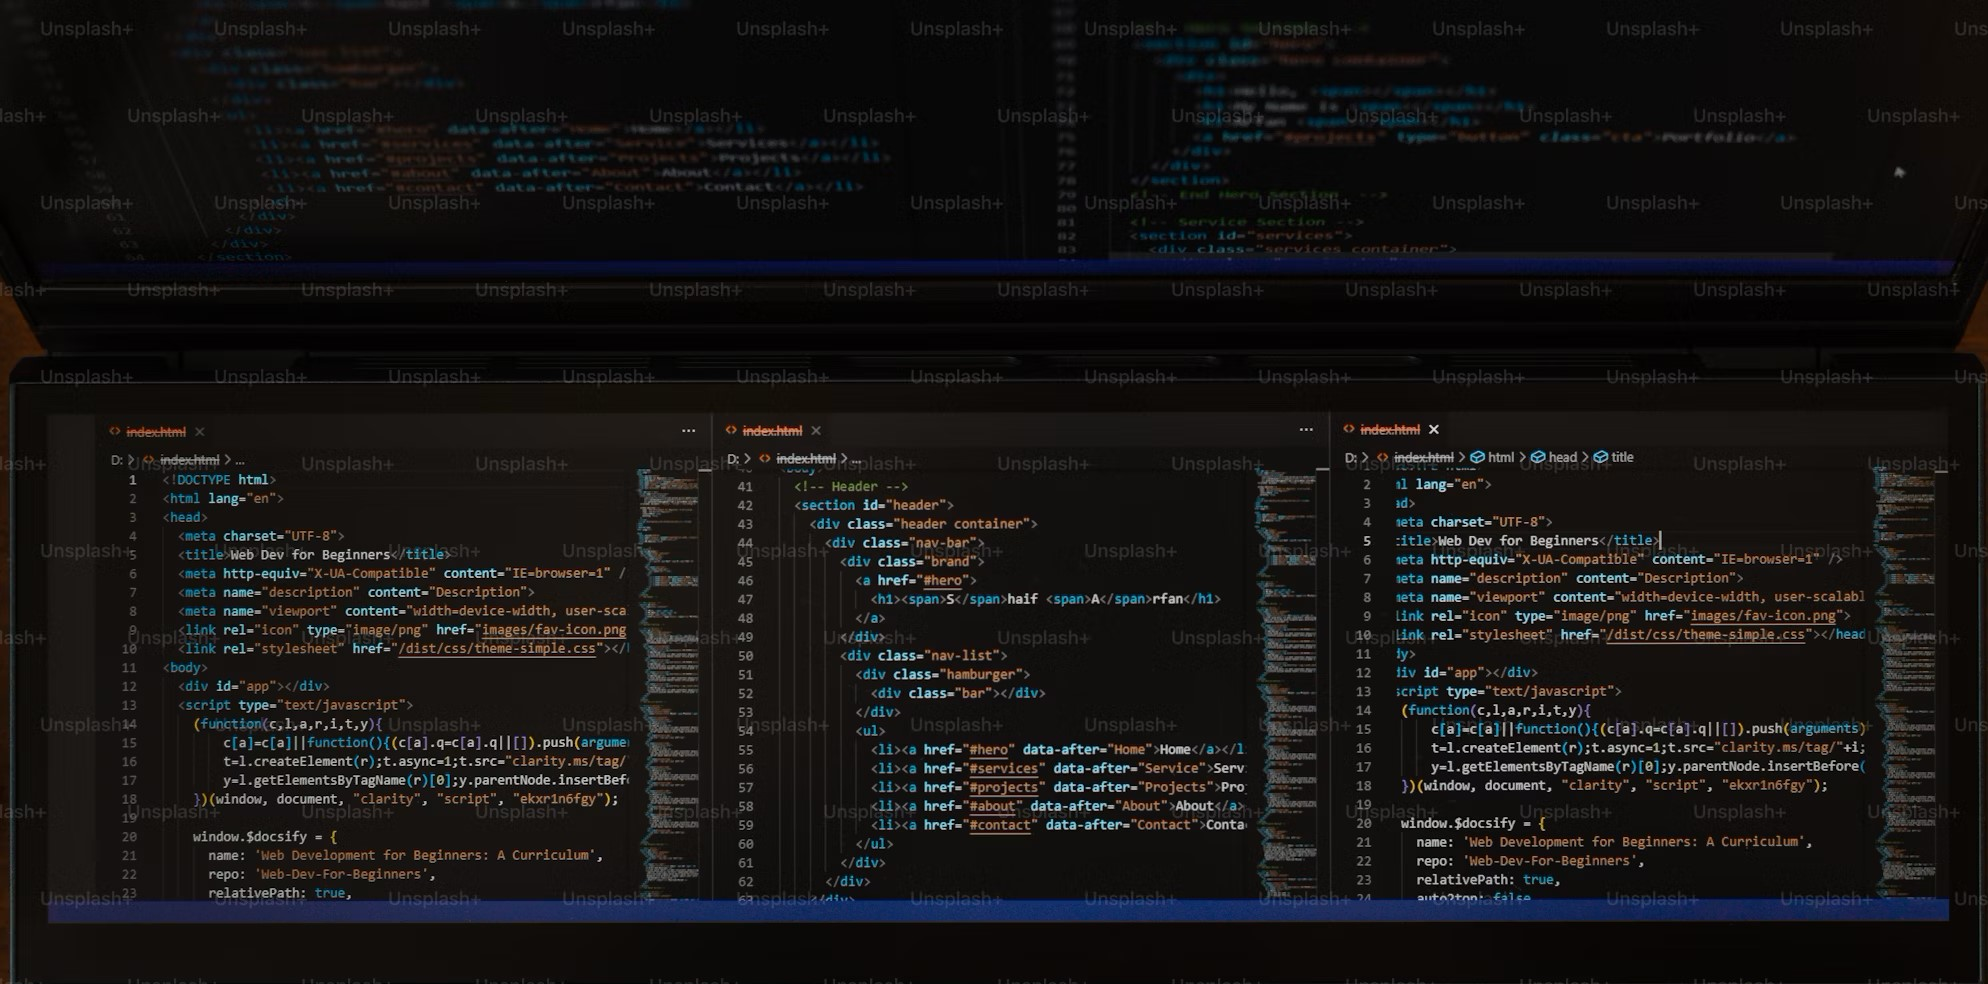Open the head breadcrumb in right pane
The width and height of the screenshot is (1988, 984).
[x=1562, y=458]
